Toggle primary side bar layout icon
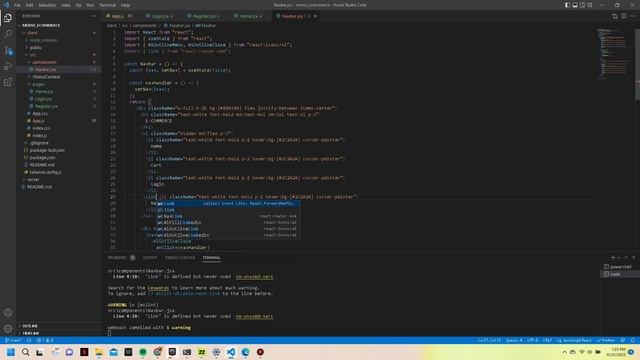This screenshot has height=360, width=640. [x=567, y=5]
